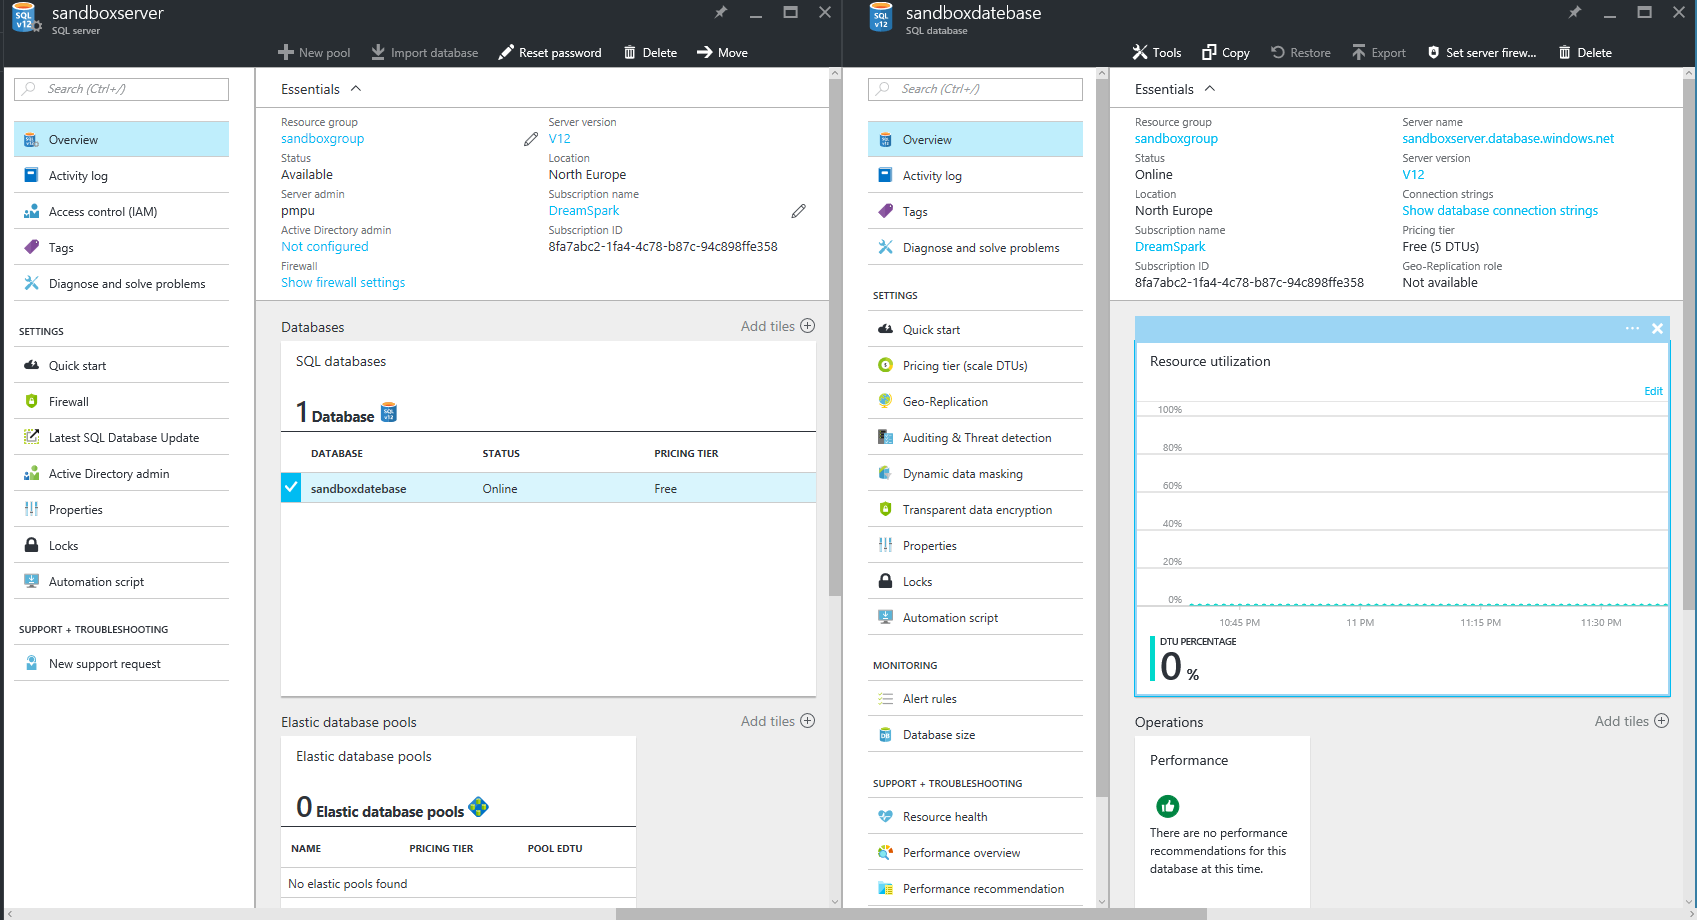Open tile options ellipsis on Resource utilization
1697x920 pixels.
(1632, 328)
